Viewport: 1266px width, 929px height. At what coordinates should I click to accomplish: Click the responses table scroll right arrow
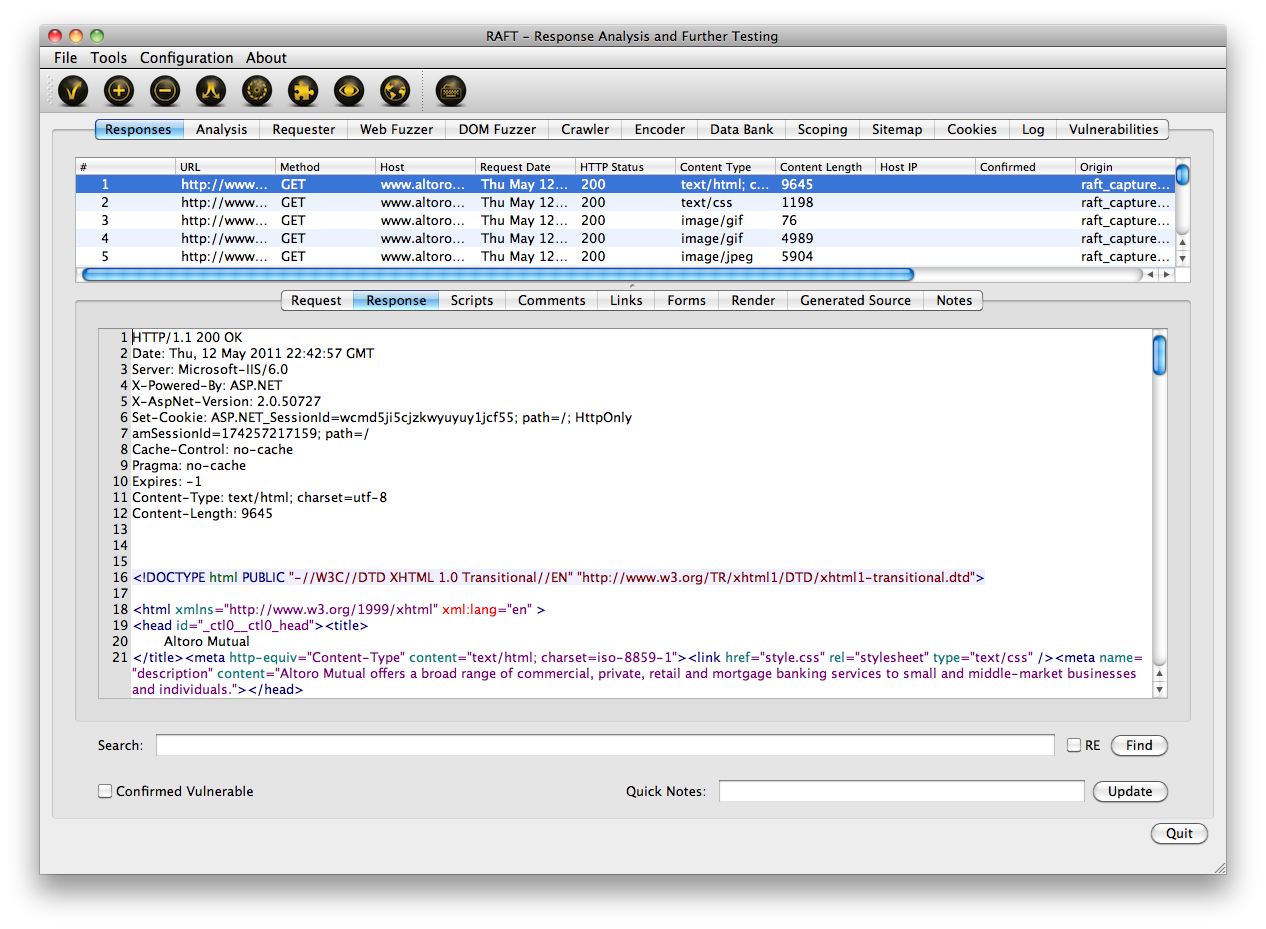coord(1166,274)
